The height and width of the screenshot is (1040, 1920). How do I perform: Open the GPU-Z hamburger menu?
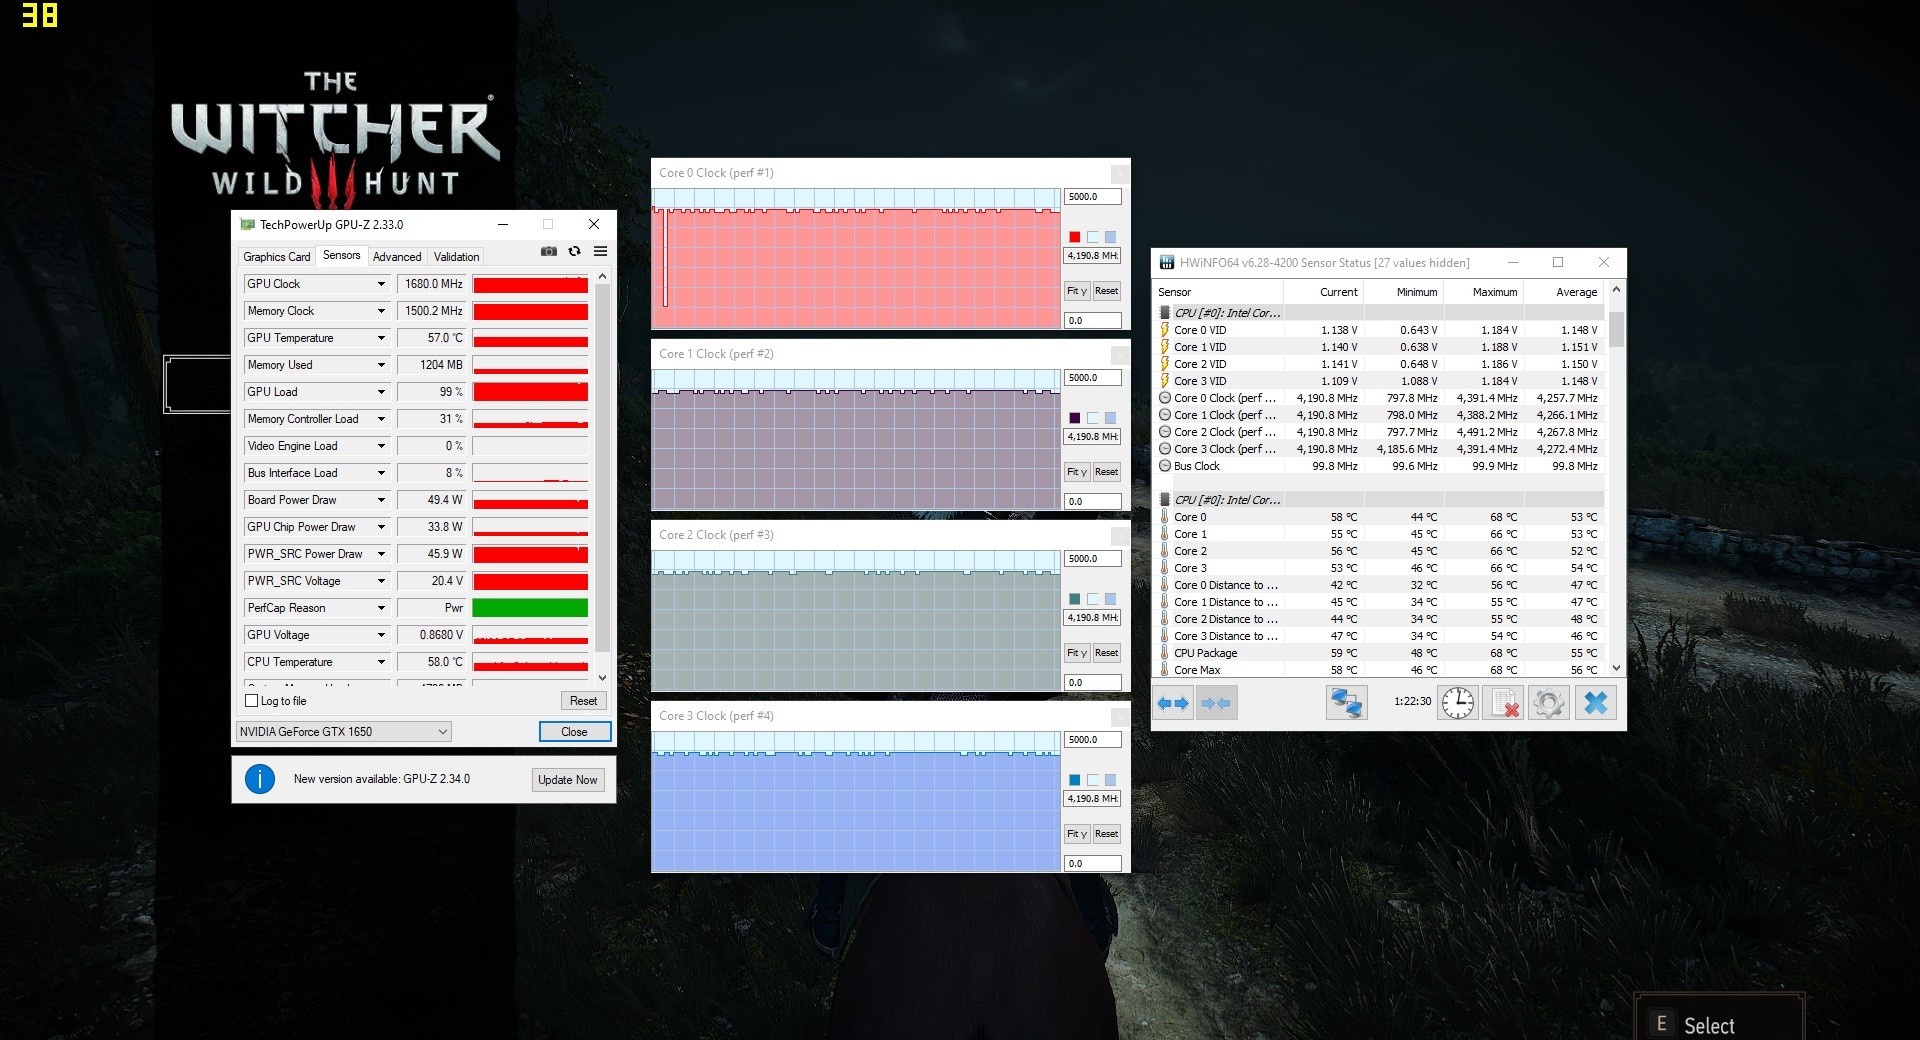(x=600, y=252)
